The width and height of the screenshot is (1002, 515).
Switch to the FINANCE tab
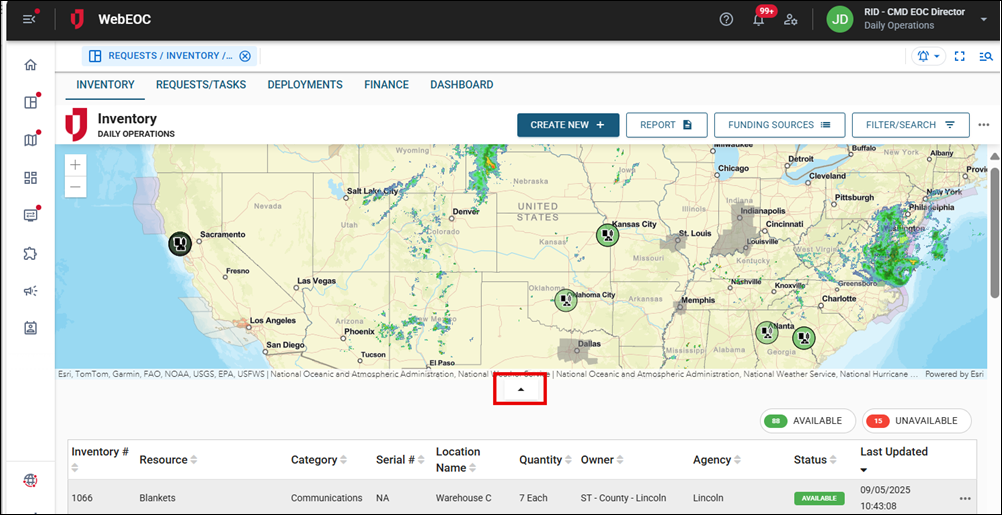click(387, 84)
